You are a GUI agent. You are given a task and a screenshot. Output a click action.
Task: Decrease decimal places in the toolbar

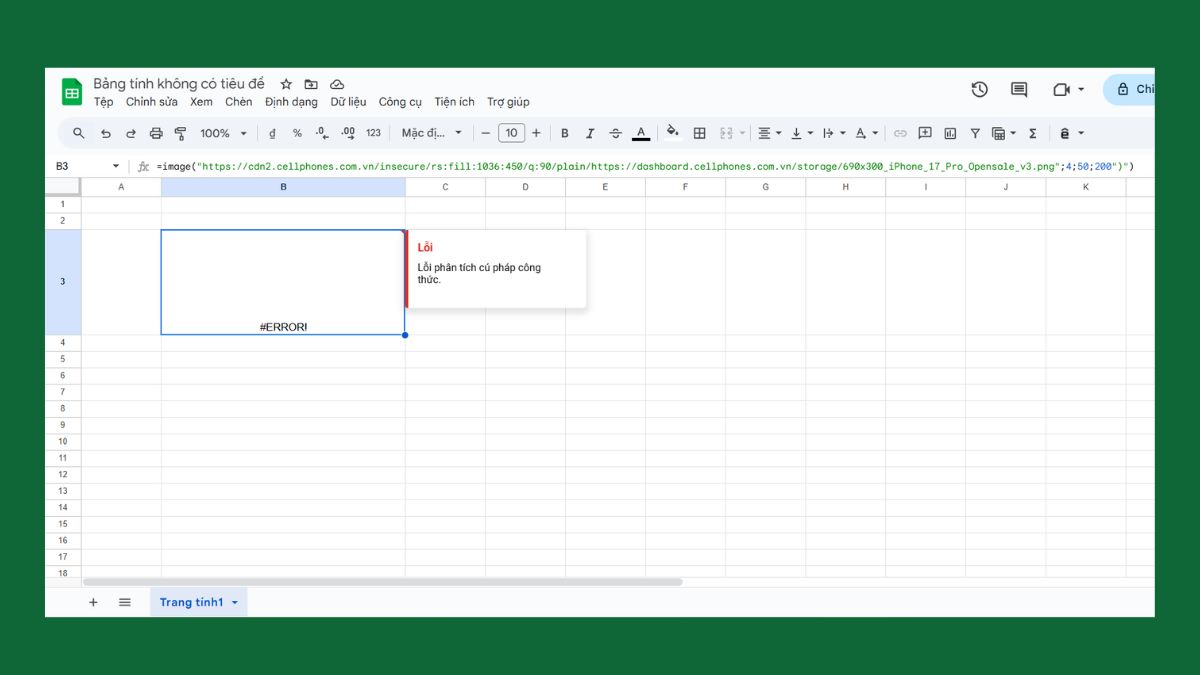pos(321,132)
